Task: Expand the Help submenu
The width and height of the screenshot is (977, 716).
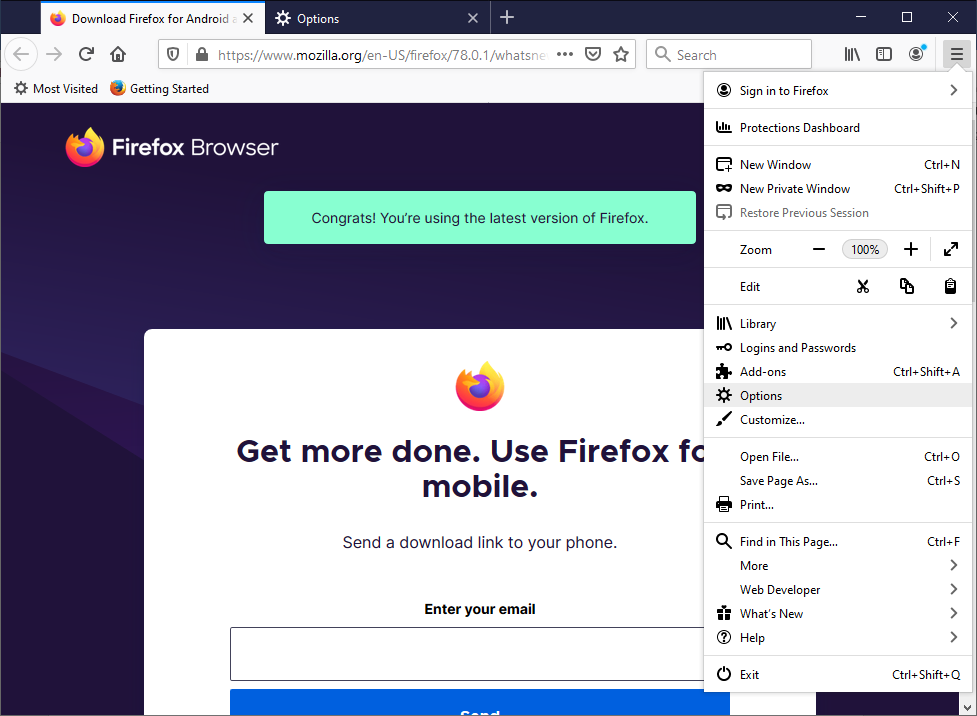Action: tap(750, 637)
